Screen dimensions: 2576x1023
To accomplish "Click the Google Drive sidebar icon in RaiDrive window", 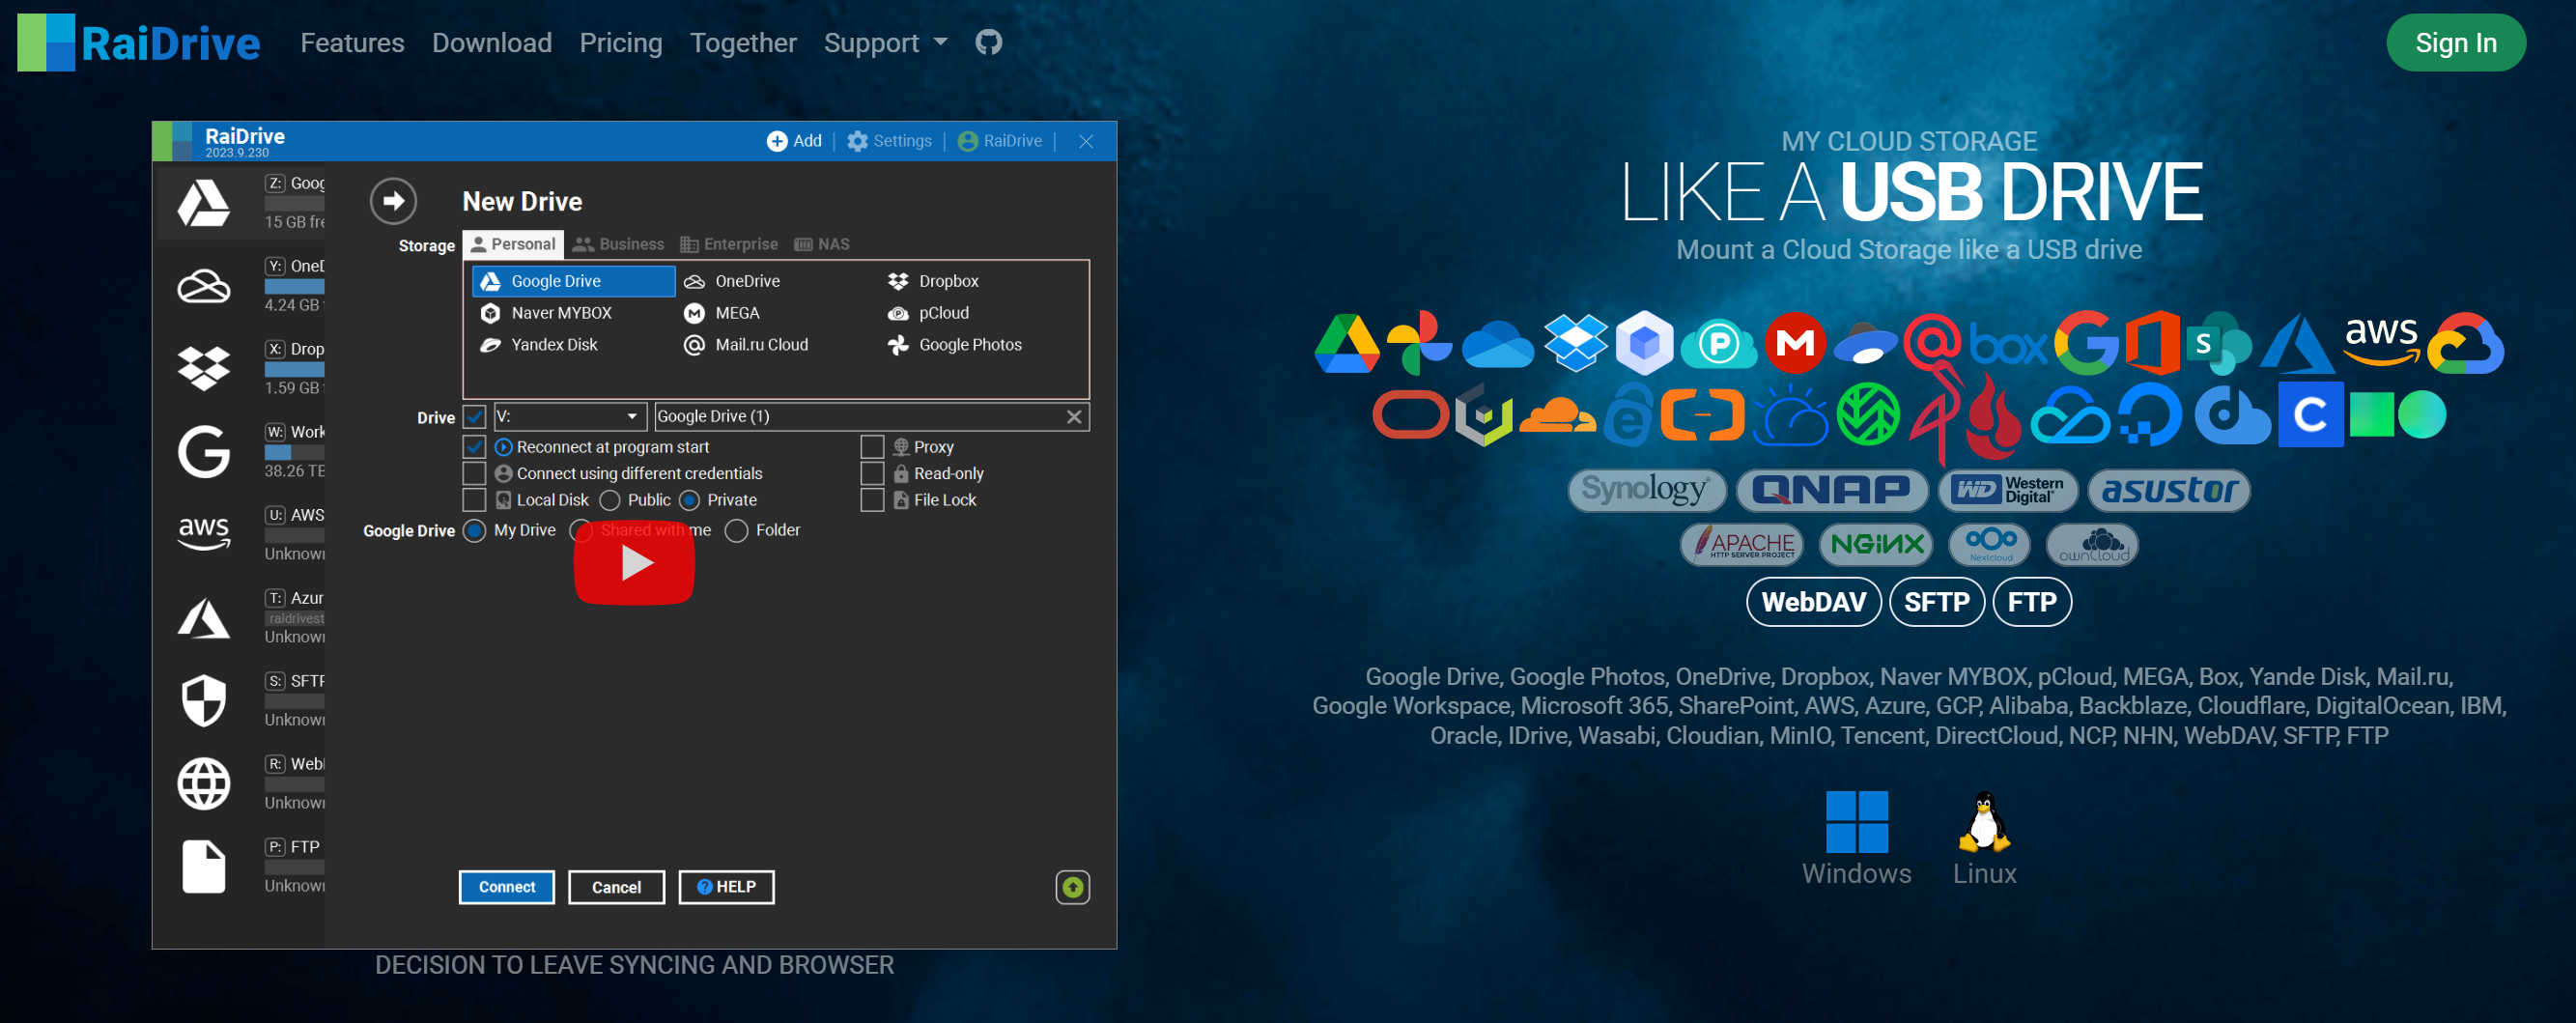I will pos(204,203).
